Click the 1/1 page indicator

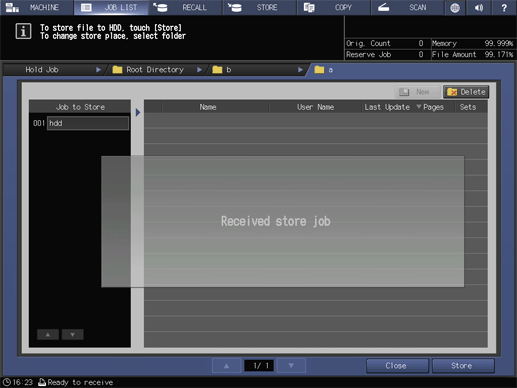tap(259, 366)
